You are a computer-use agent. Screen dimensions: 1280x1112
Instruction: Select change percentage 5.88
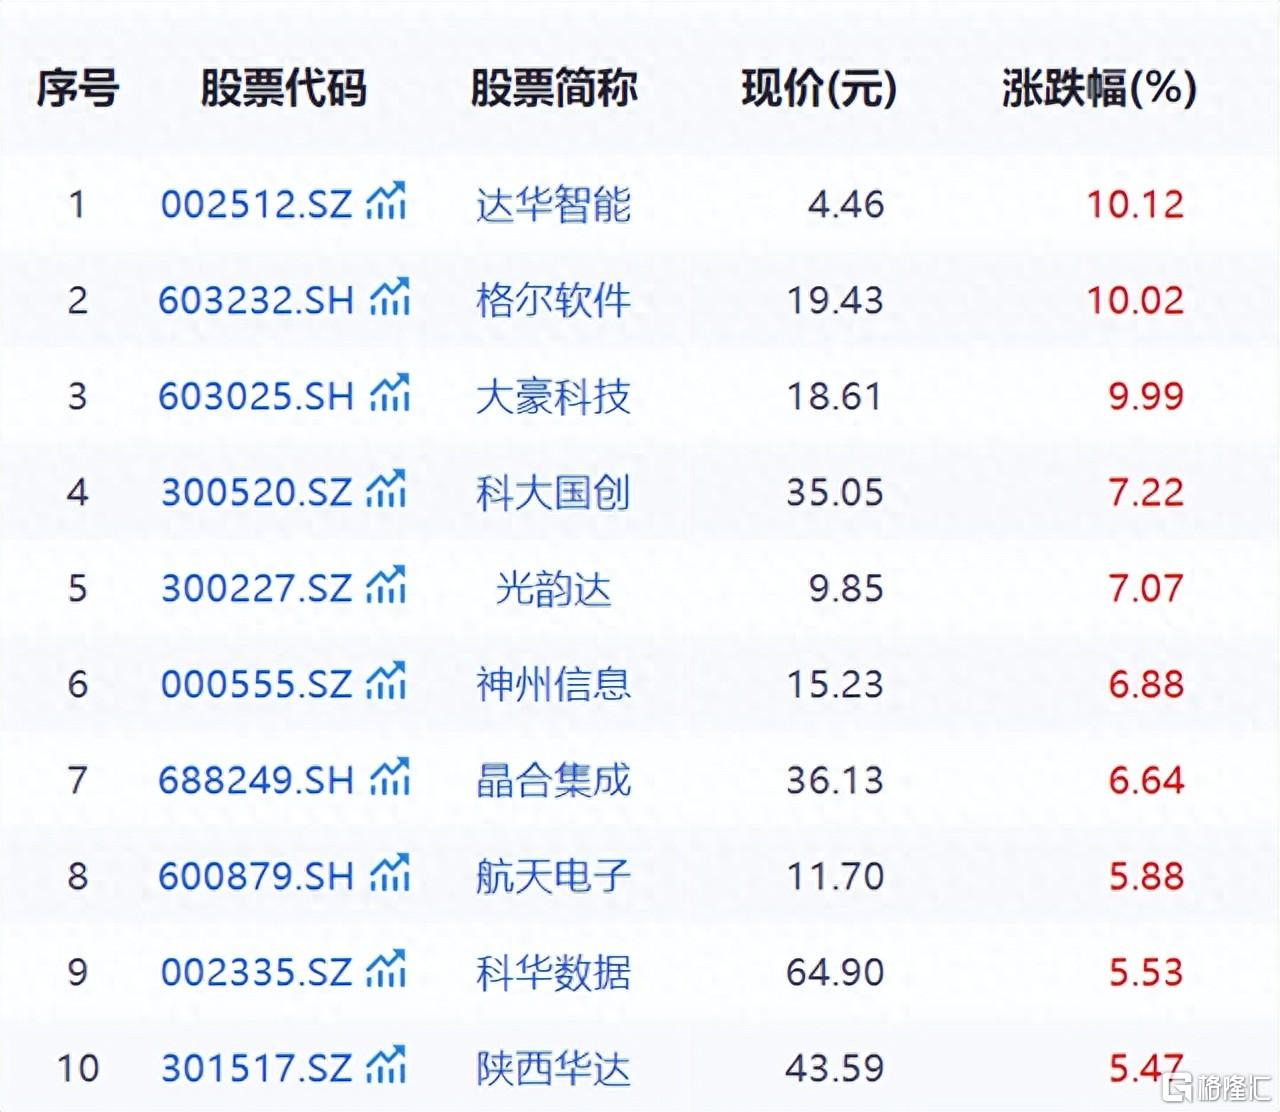(x=1146, y=877)
